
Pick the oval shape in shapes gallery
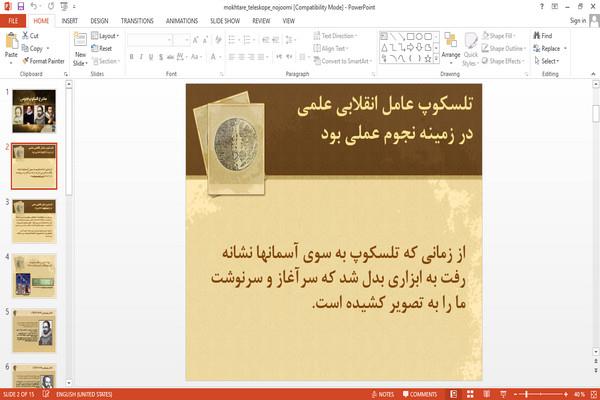[x=419, y=36]
